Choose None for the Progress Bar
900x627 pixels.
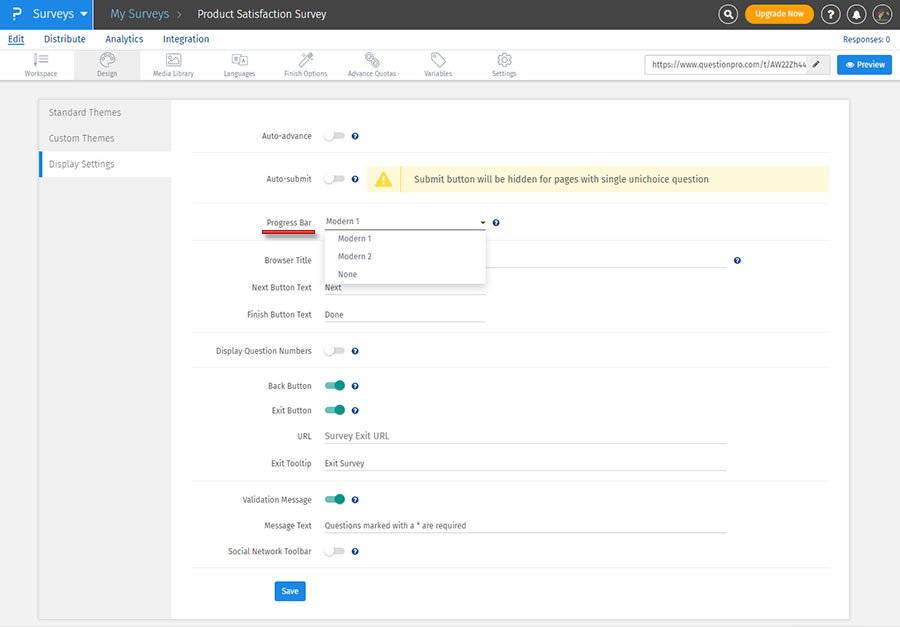click(345, 273)
